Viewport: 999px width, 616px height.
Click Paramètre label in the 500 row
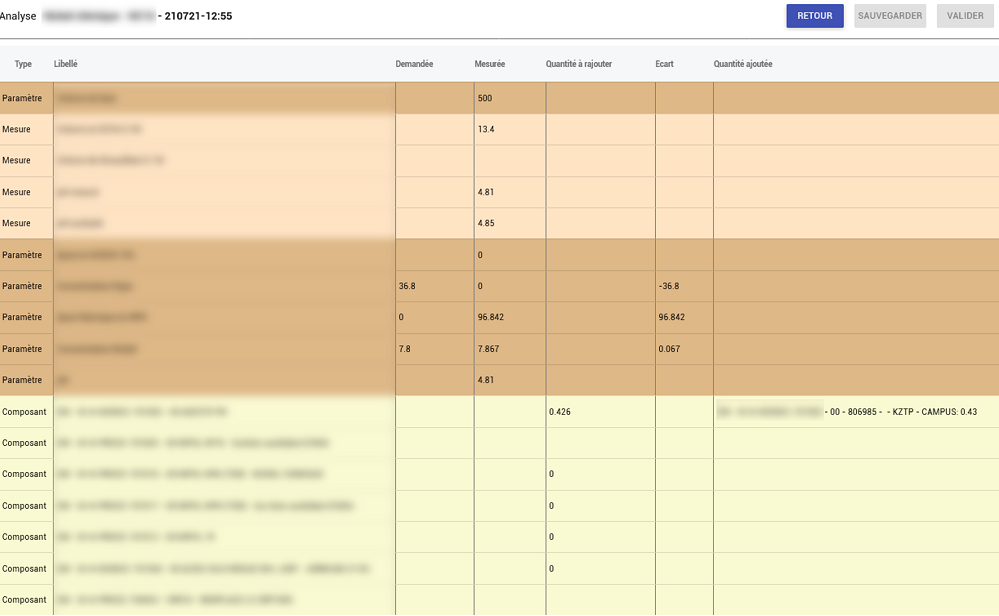(22, 98)
